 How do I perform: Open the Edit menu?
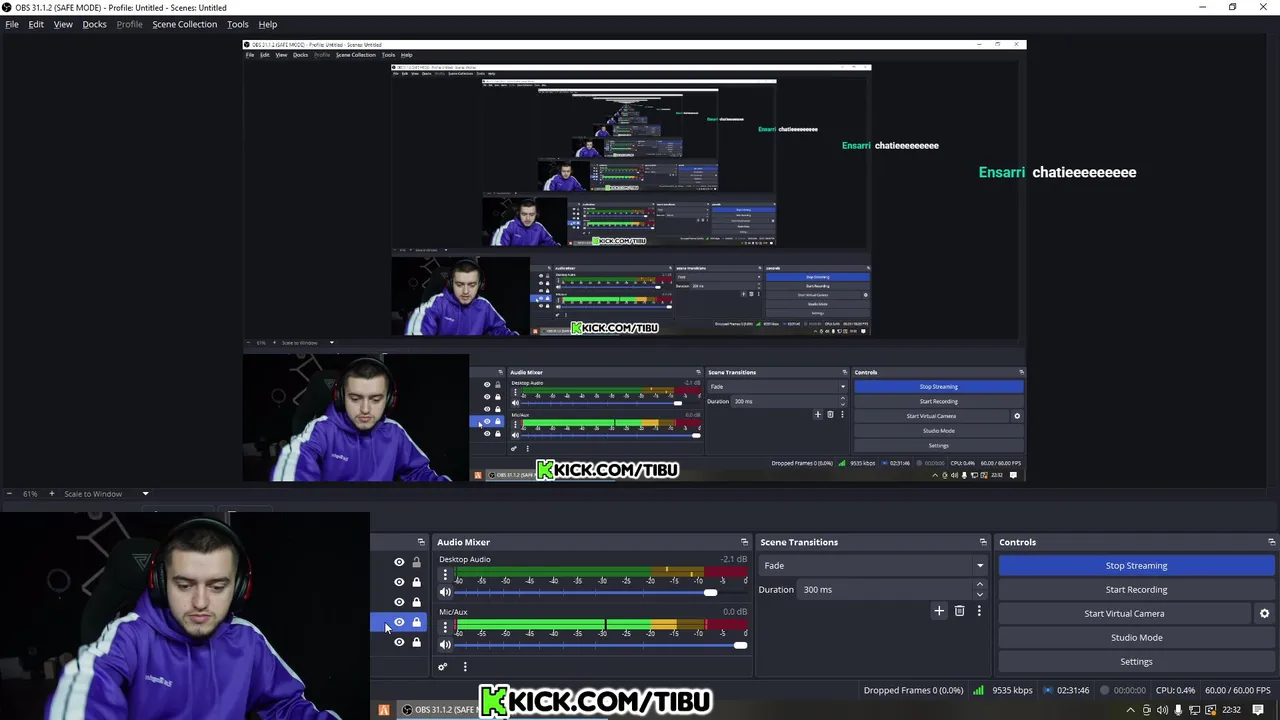coord(36,24)
